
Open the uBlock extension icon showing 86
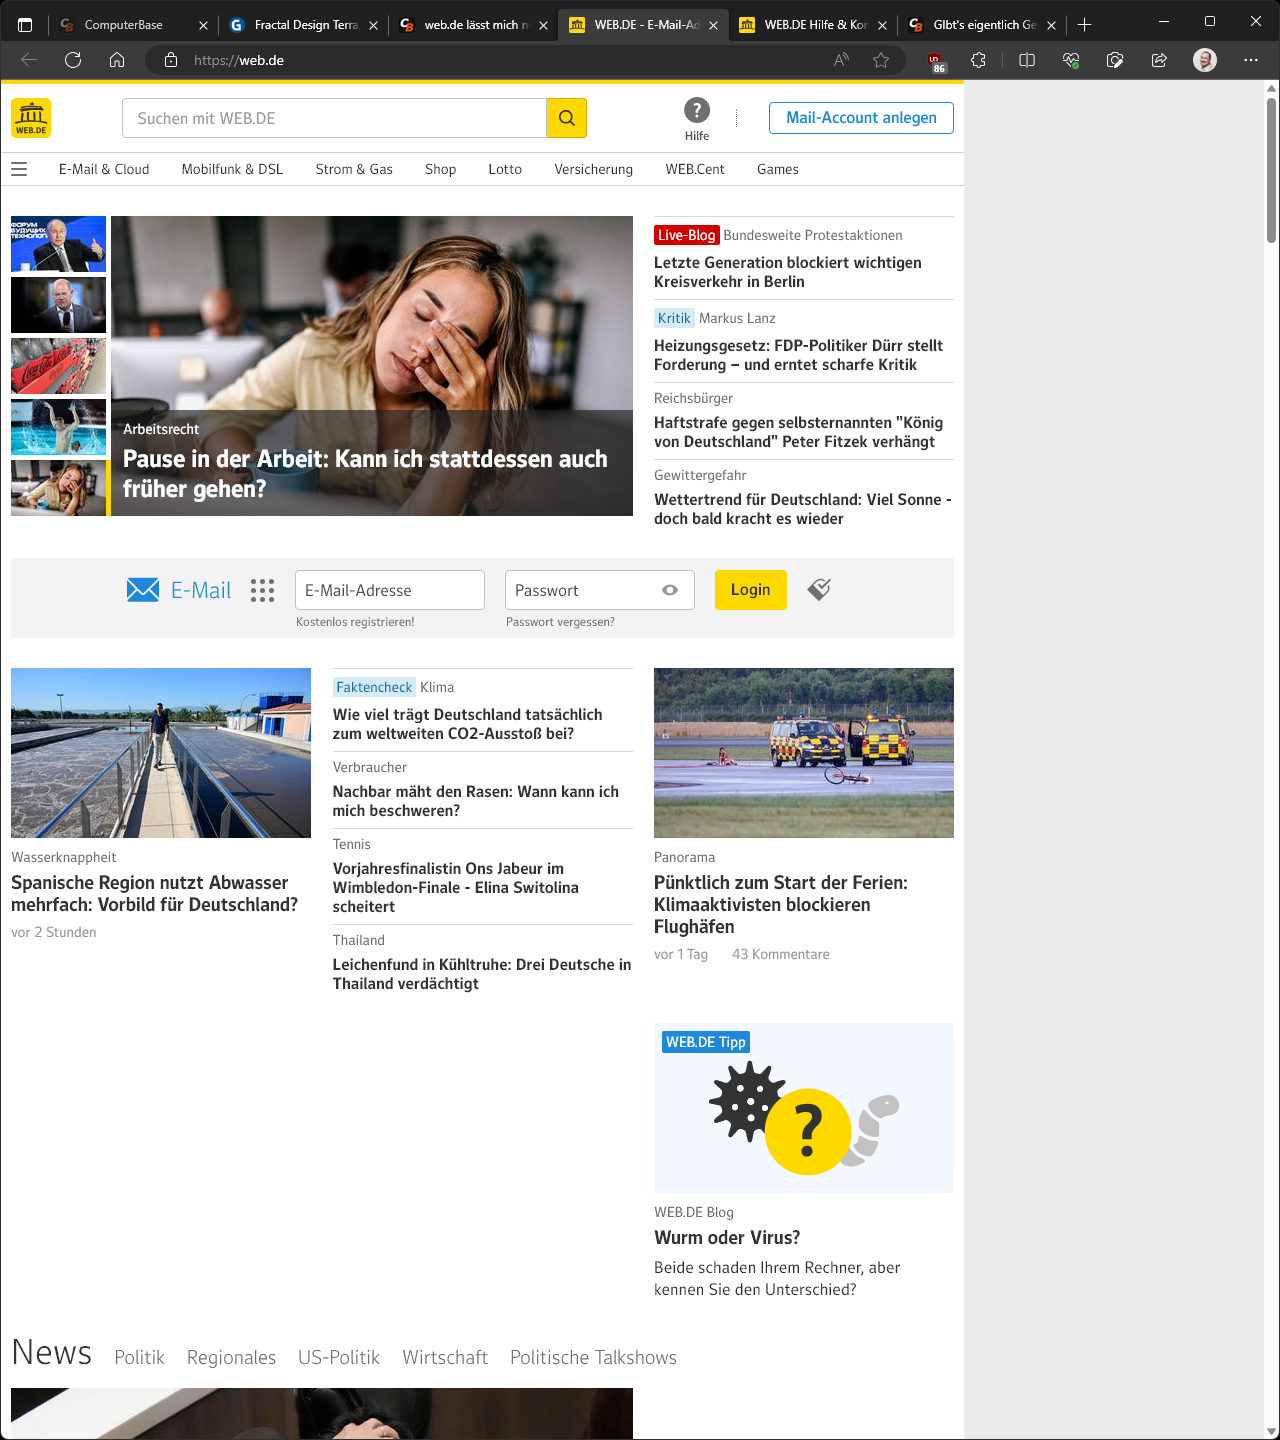(936, 60)
